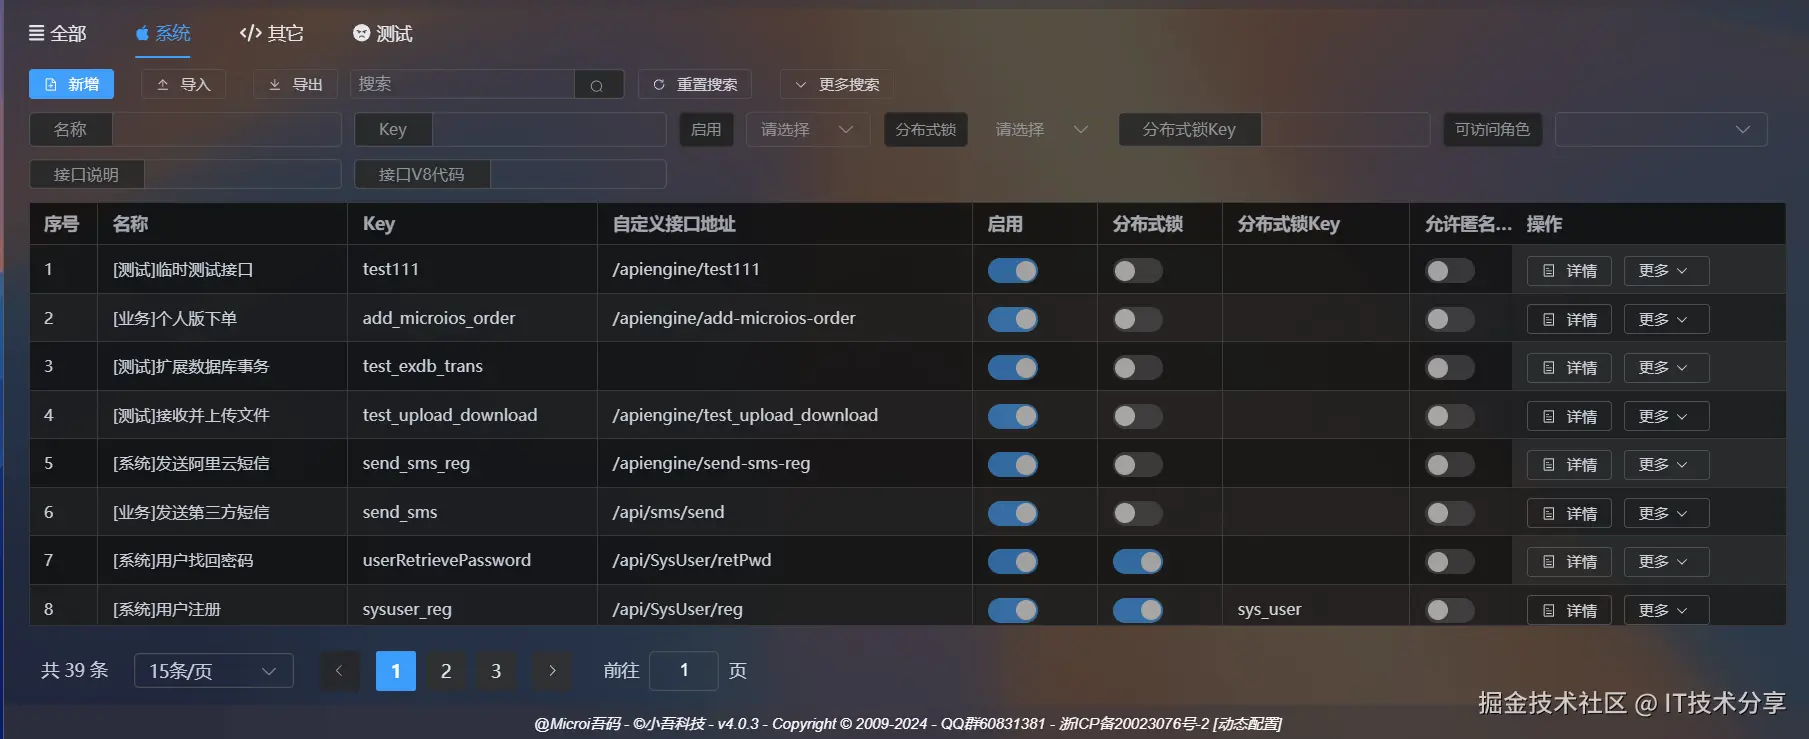Expand the 更多搜索 options

tap(837, 85)
